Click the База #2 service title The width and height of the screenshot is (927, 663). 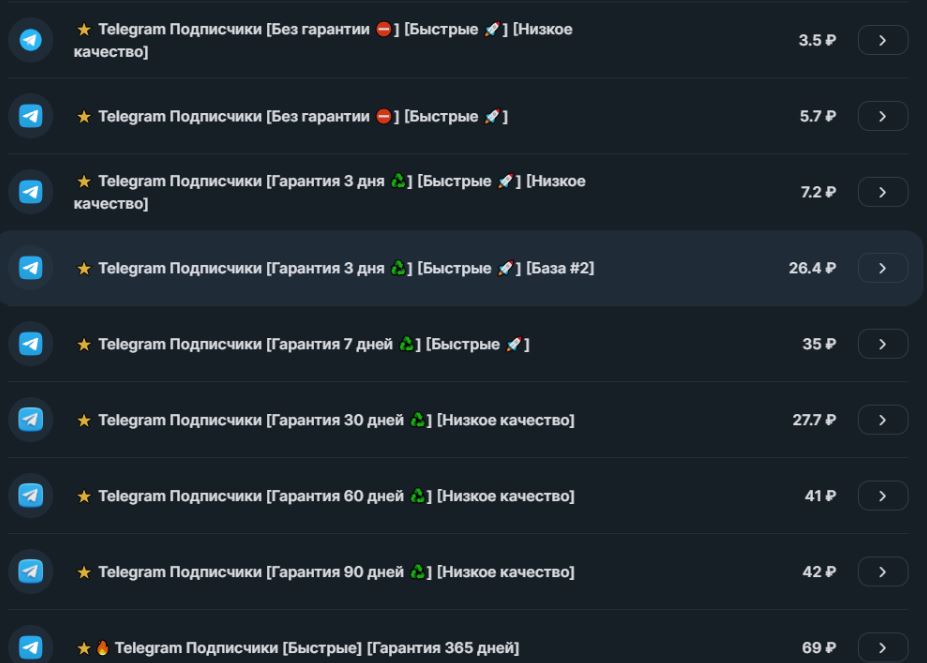click(346, 268)
